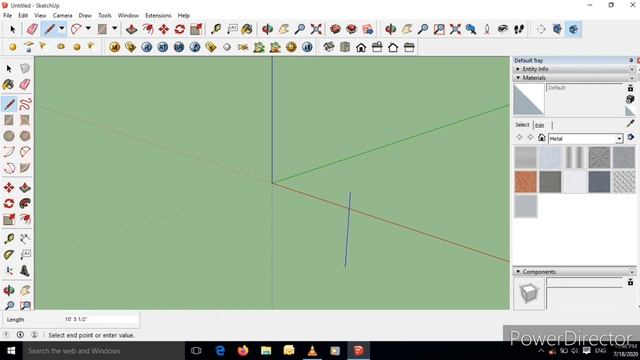Screen dimensions: 640x360
Task: Pick the striped corrugated metal swatch
Action: (x=575, y=157)
